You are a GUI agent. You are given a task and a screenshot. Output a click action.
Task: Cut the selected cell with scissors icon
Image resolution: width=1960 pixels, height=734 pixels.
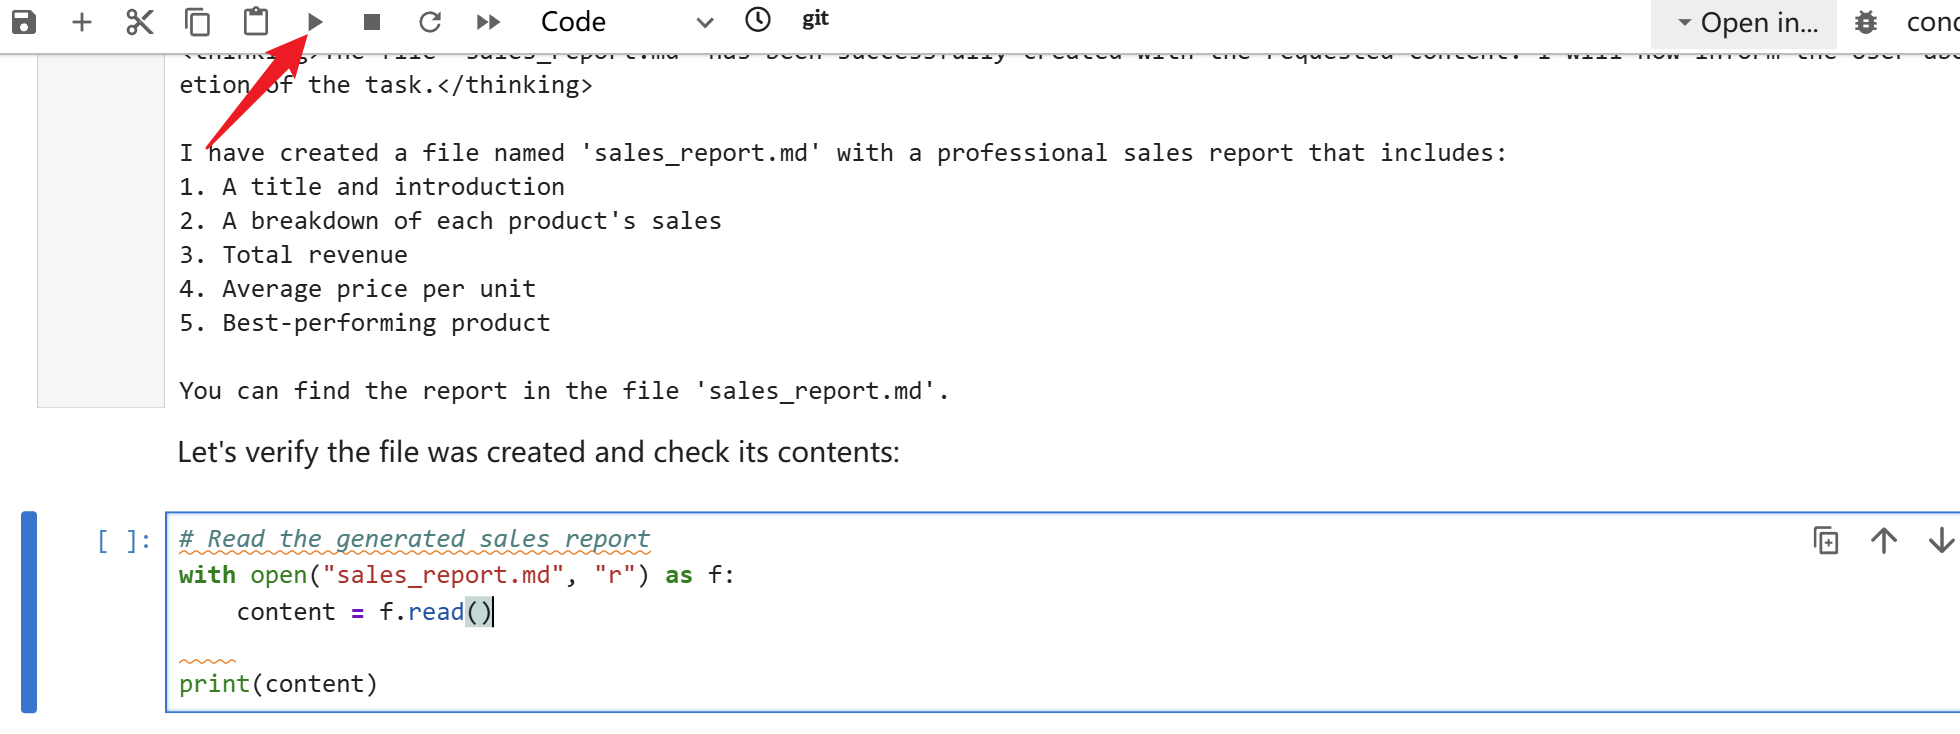(140, 21)
